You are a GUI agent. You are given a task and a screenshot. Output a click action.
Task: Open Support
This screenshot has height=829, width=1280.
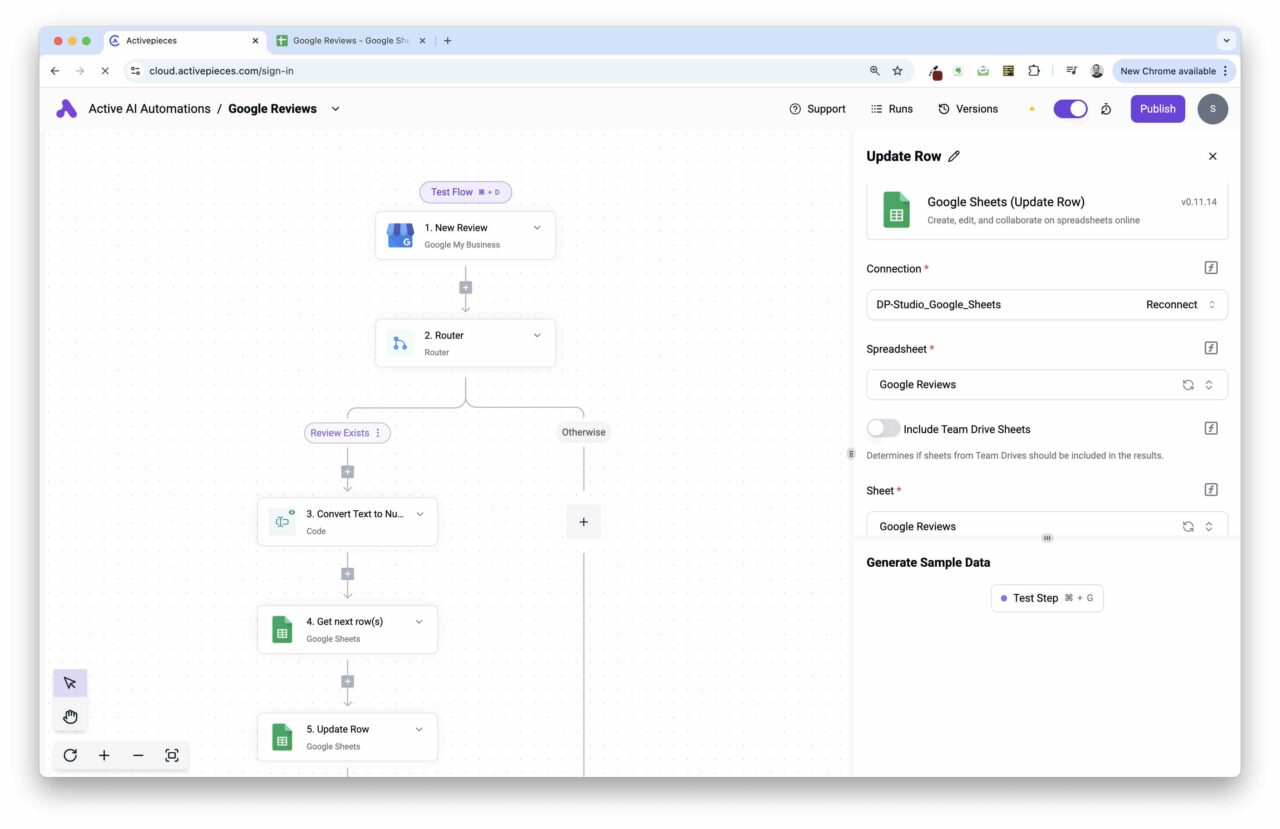point(817,109)
